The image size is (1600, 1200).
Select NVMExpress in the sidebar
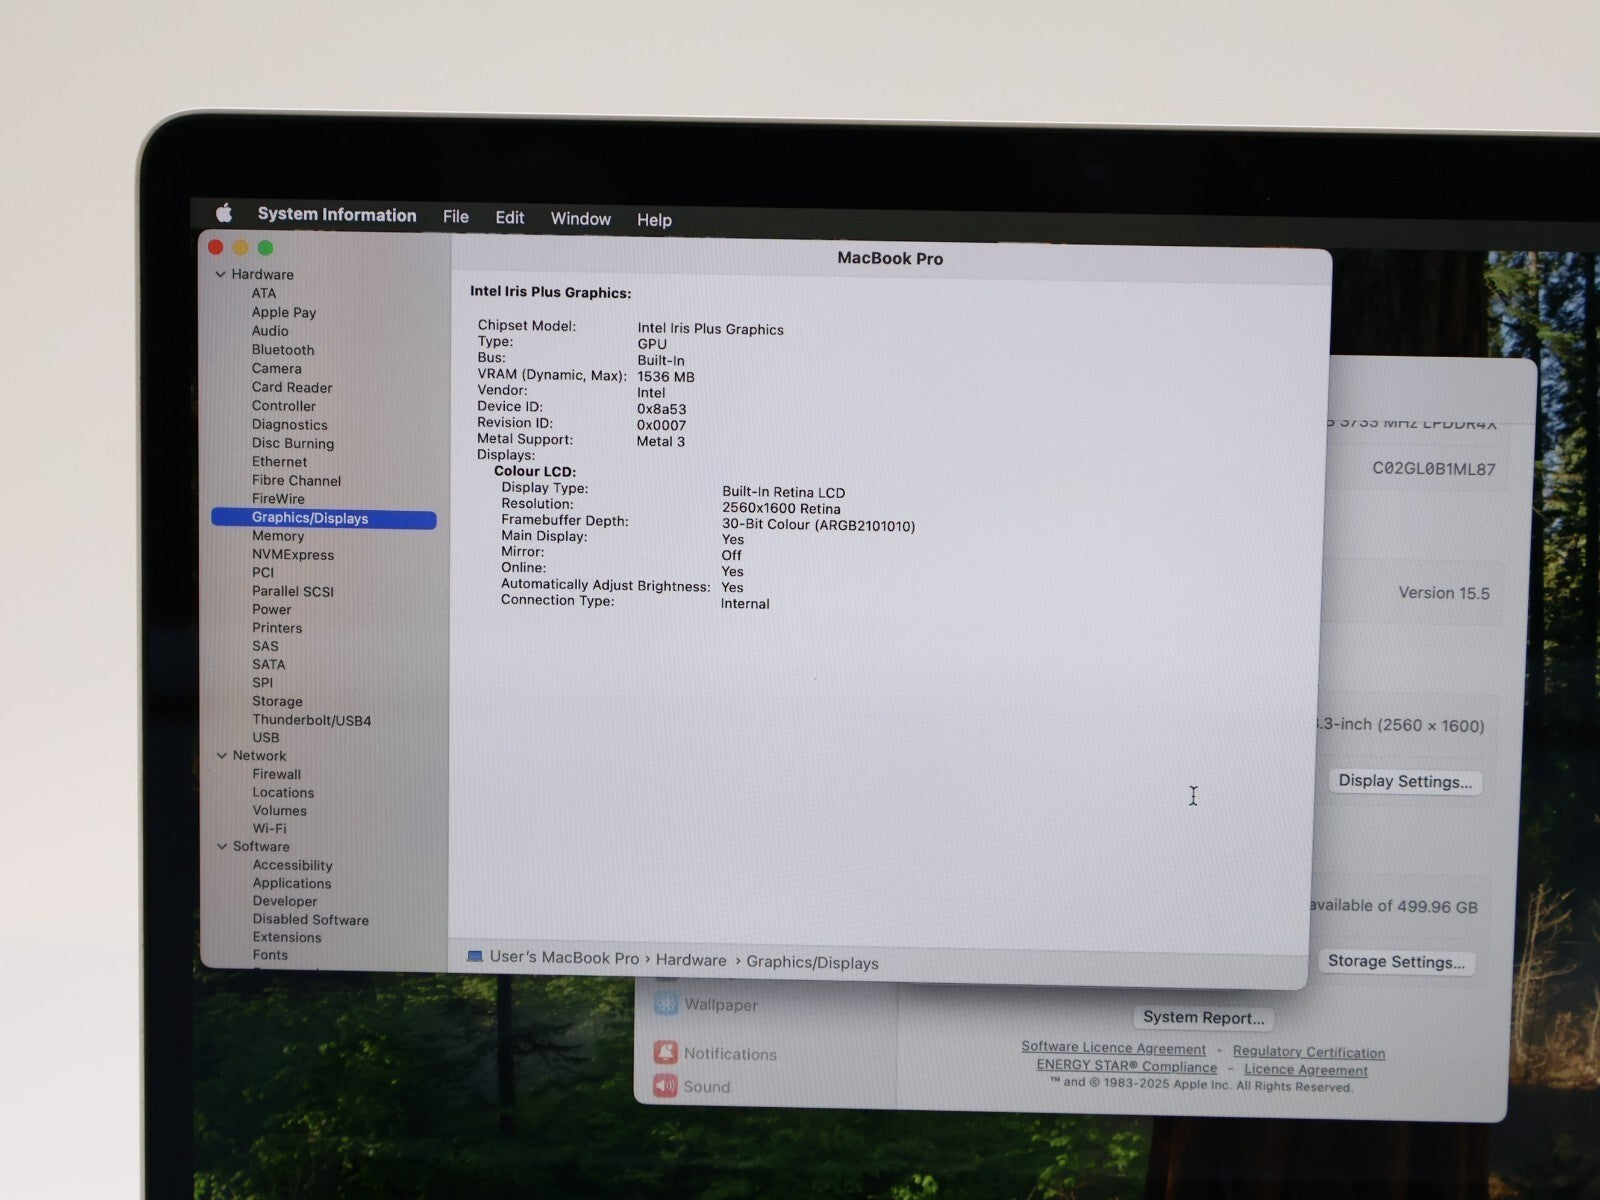click(x=293, y=554)
